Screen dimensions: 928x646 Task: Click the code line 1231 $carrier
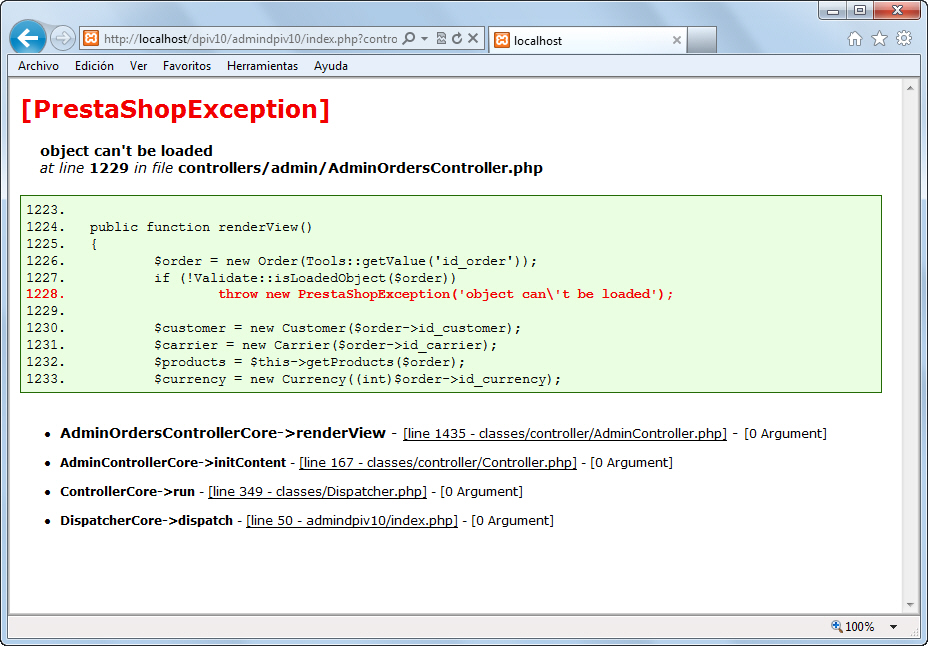pos(326,345)
